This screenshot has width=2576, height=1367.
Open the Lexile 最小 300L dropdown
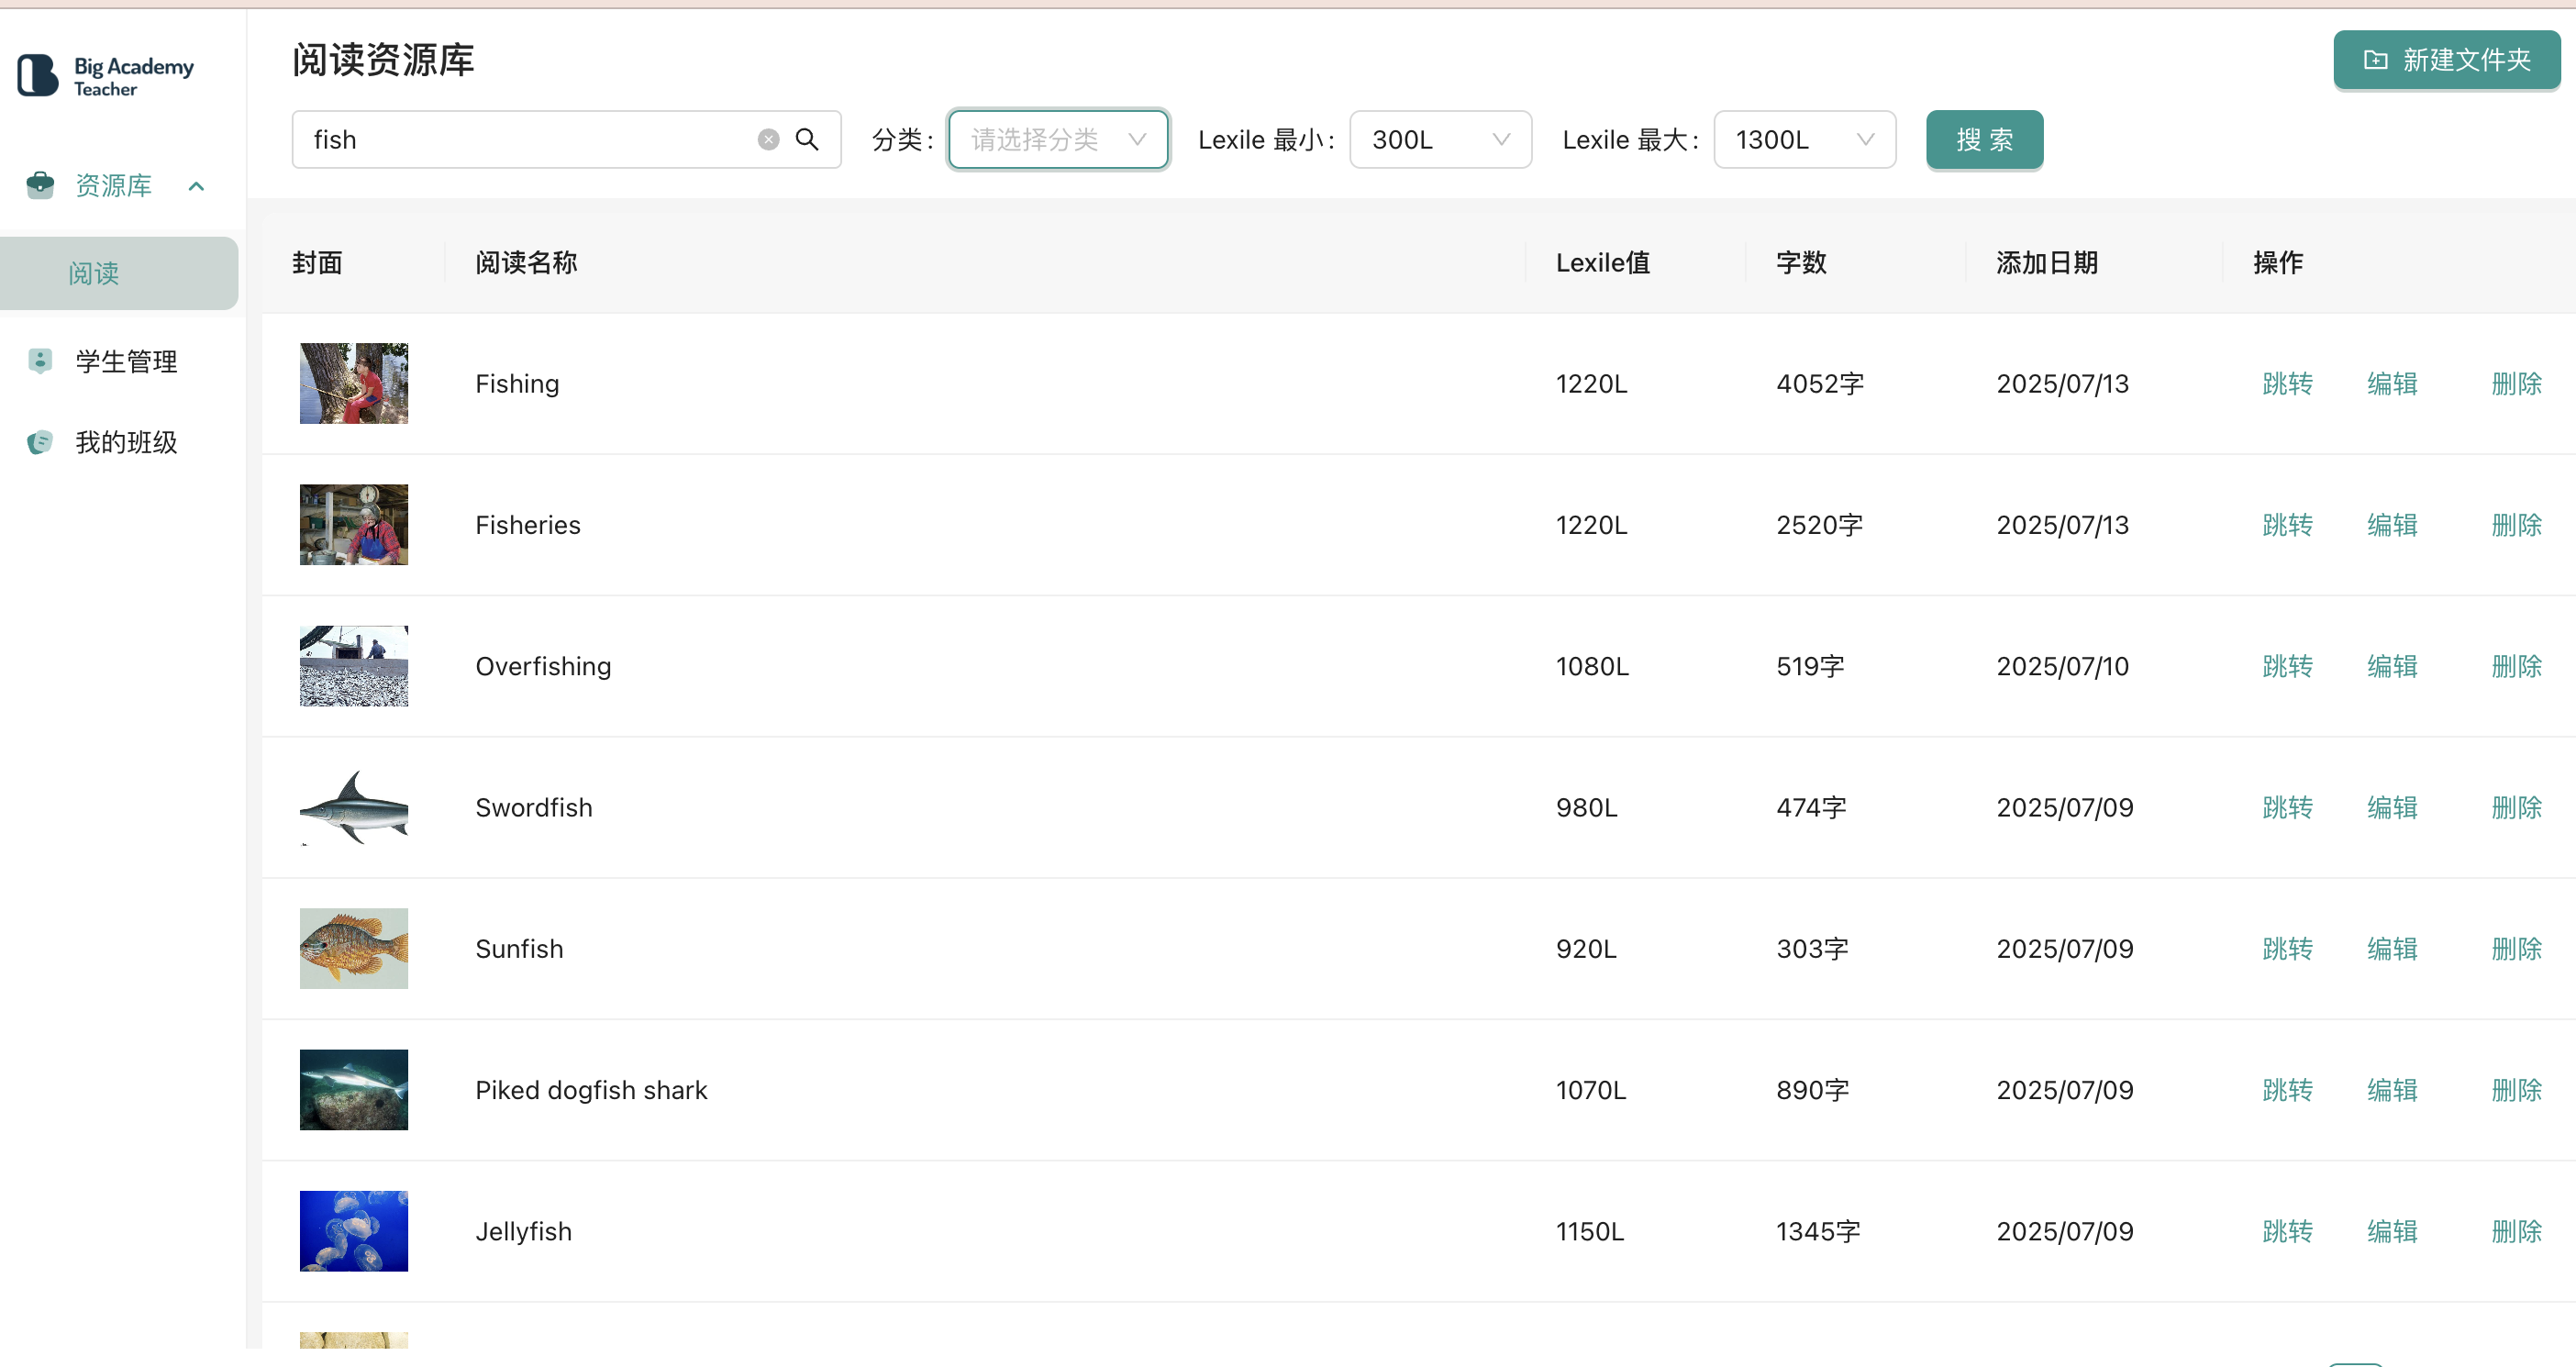coord(1439,140)
